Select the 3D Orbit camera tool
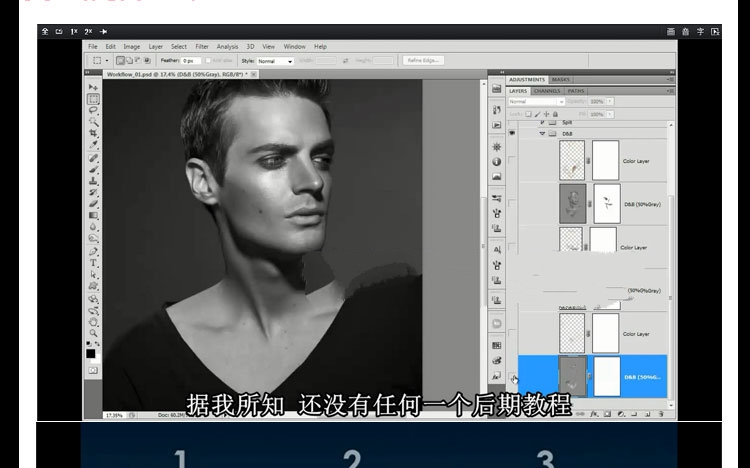 (93, 311)
